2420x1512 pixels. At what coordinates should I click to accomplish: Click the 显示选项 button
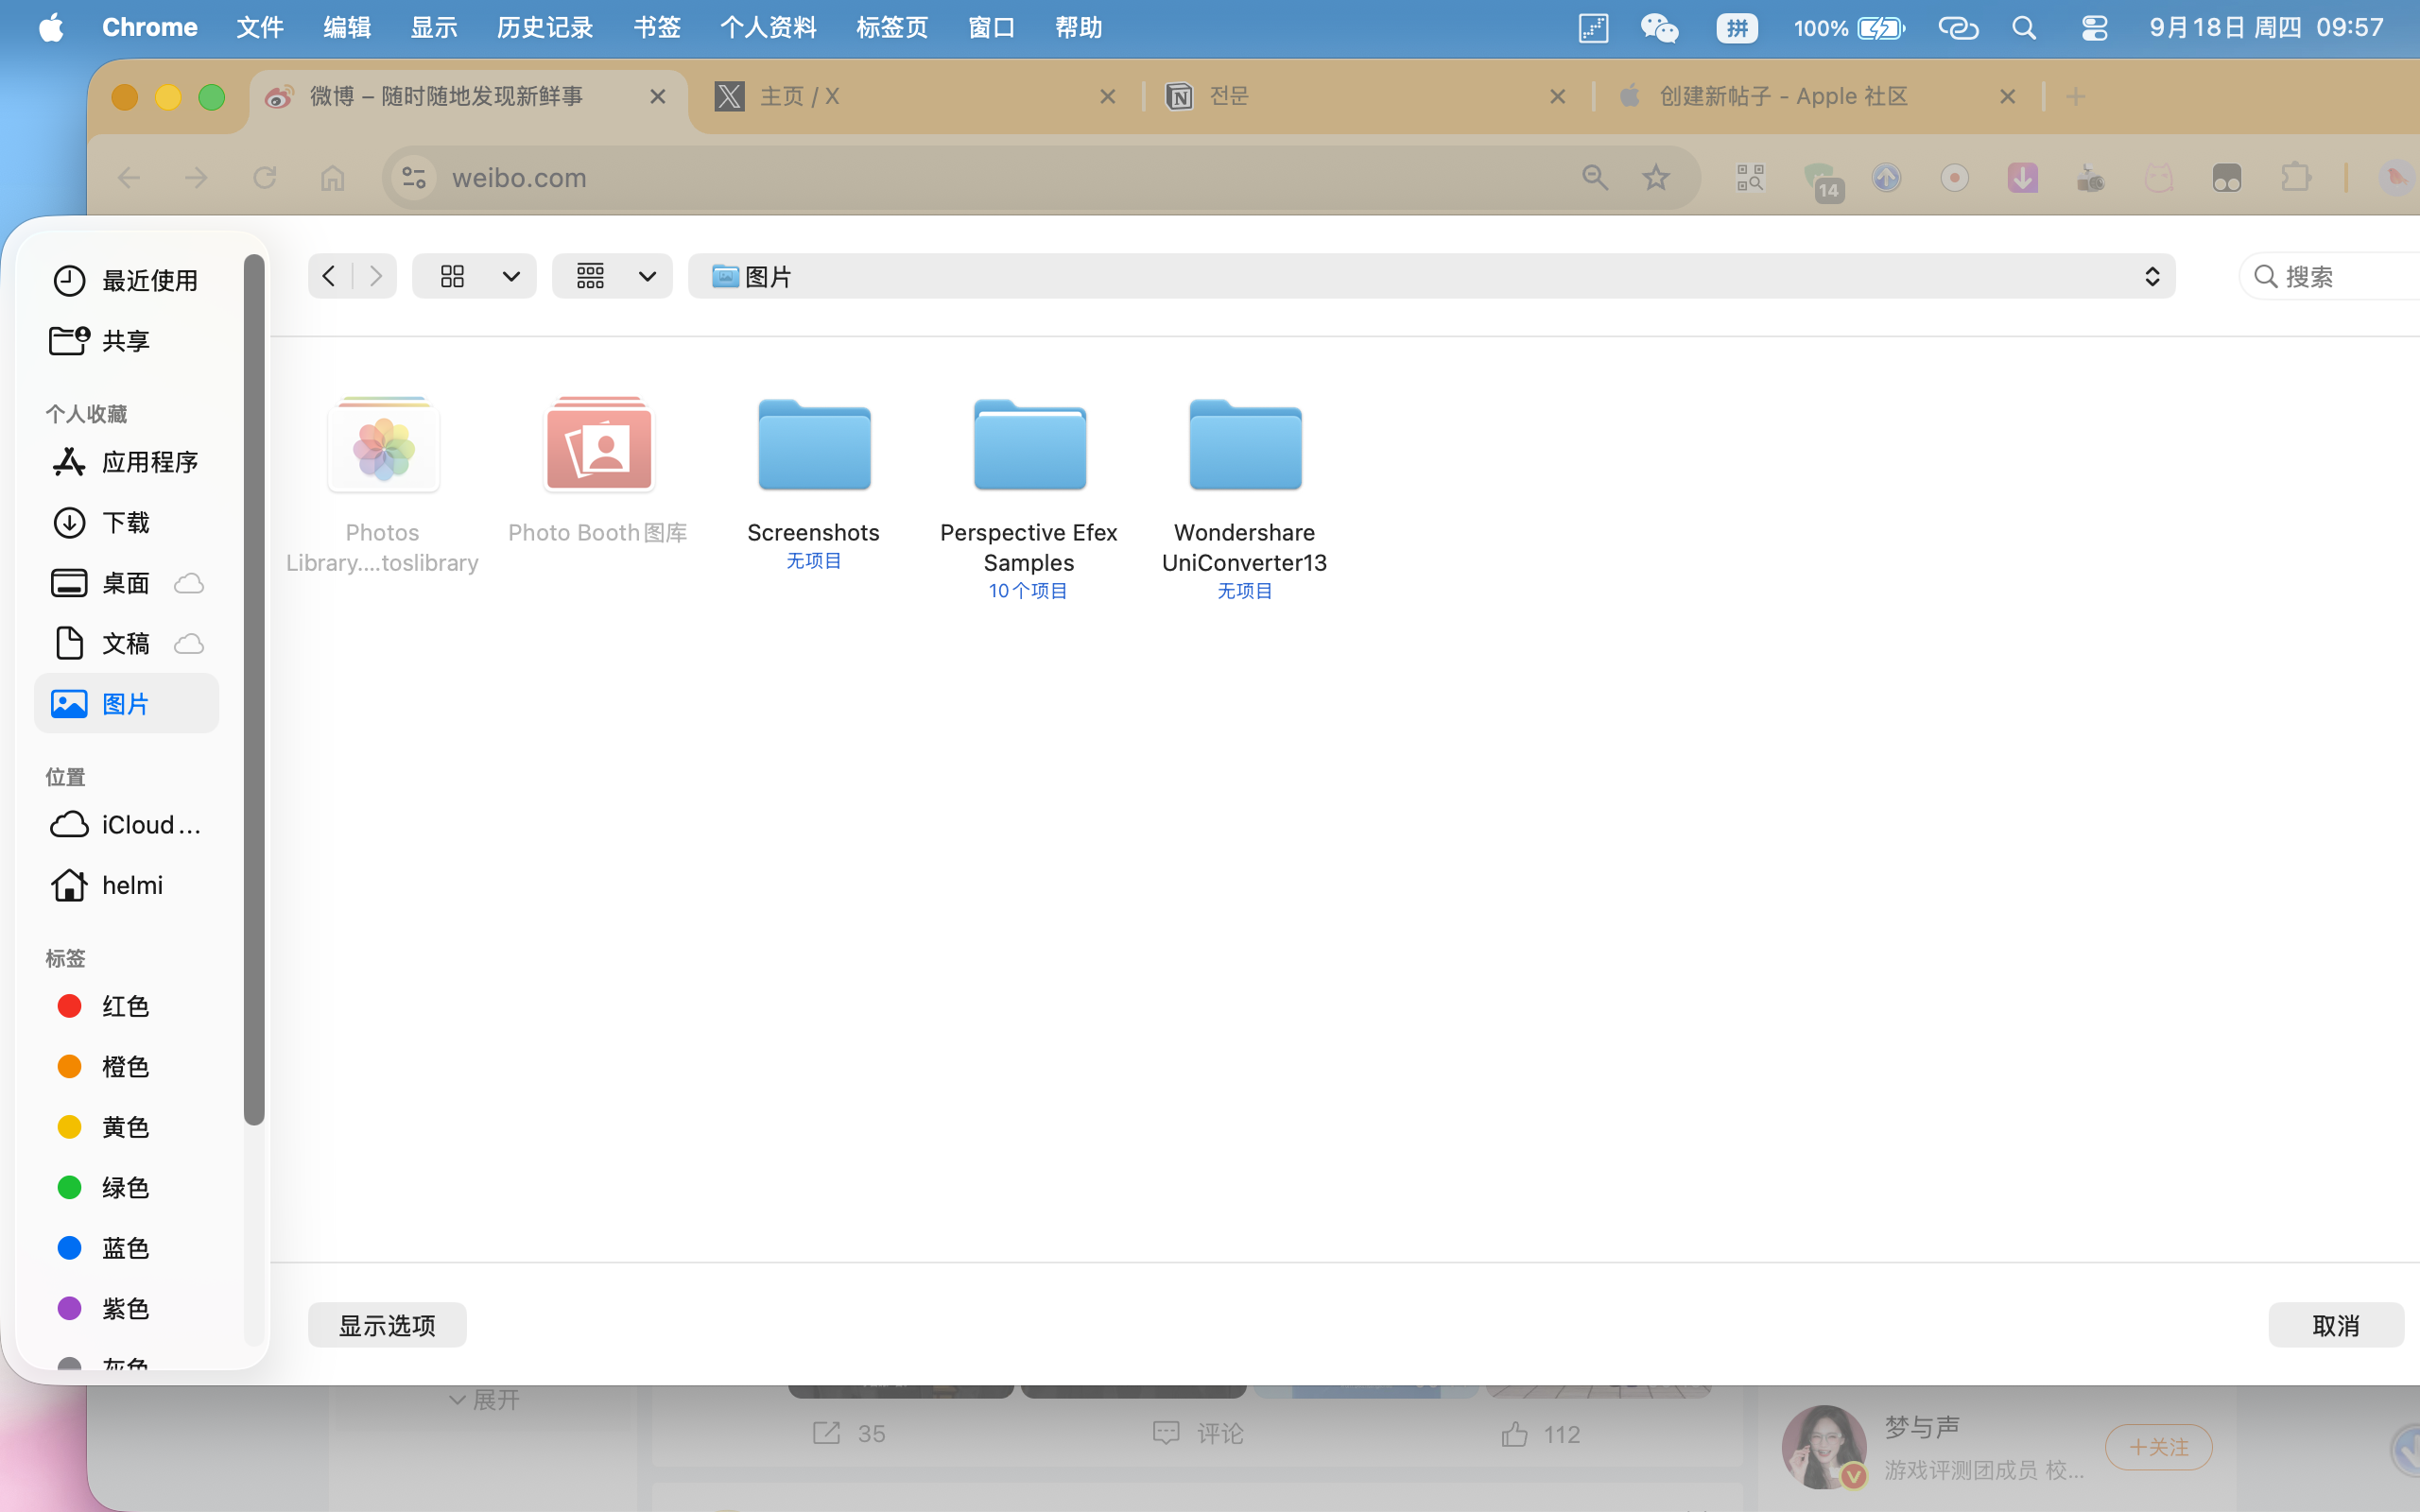coord(387,1325)
